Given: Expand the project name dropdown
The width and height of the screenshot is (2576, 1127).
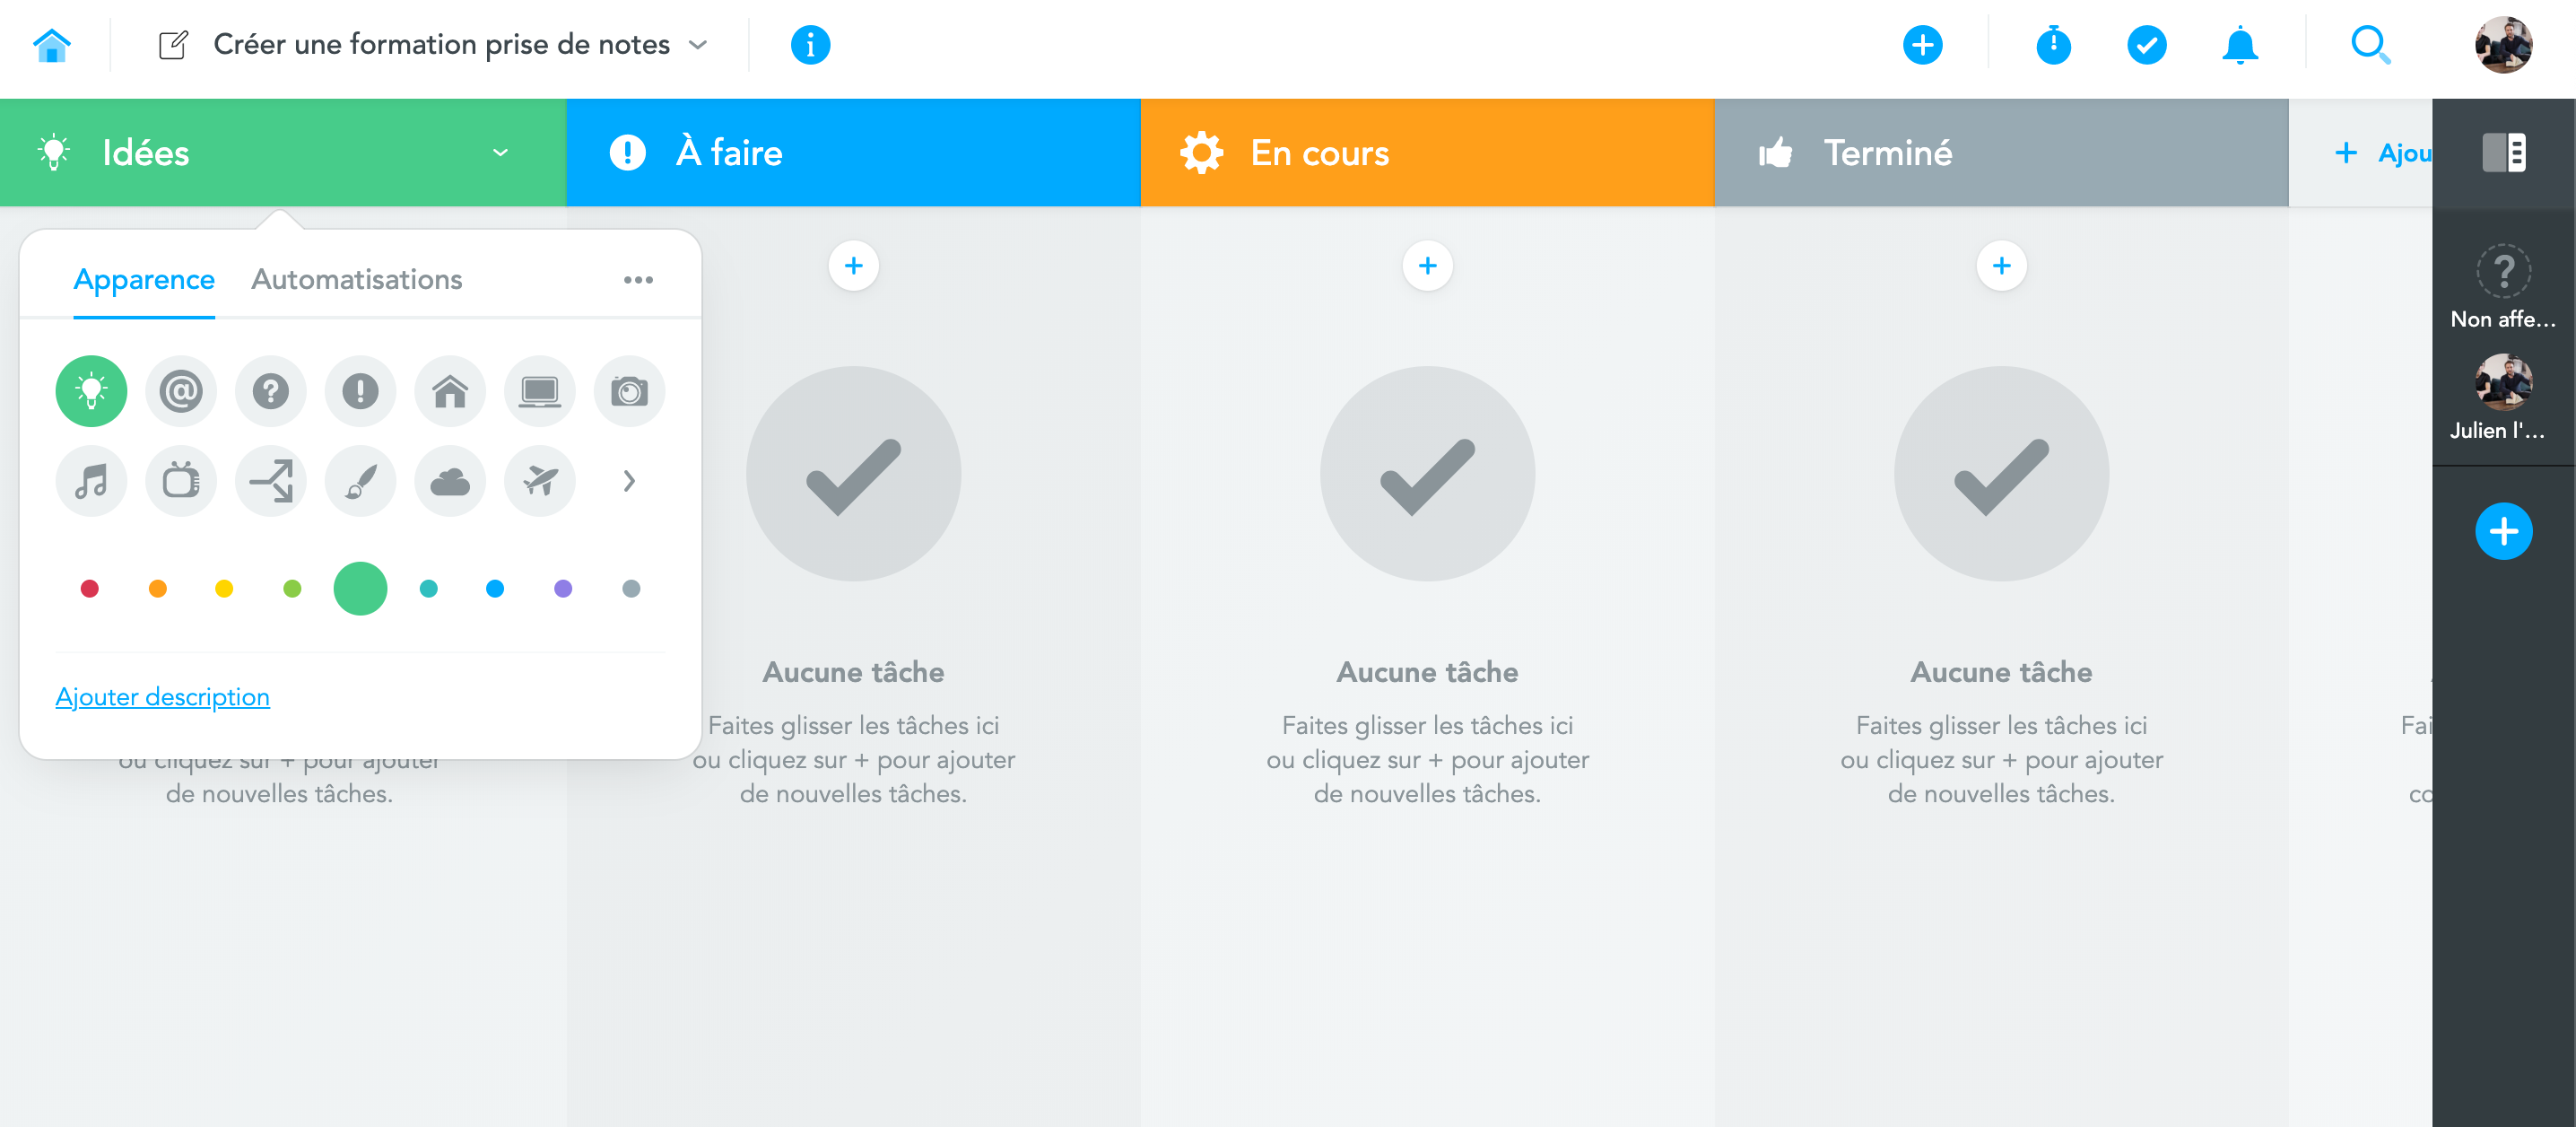Looking at the screenshot, I should point(698,45).
